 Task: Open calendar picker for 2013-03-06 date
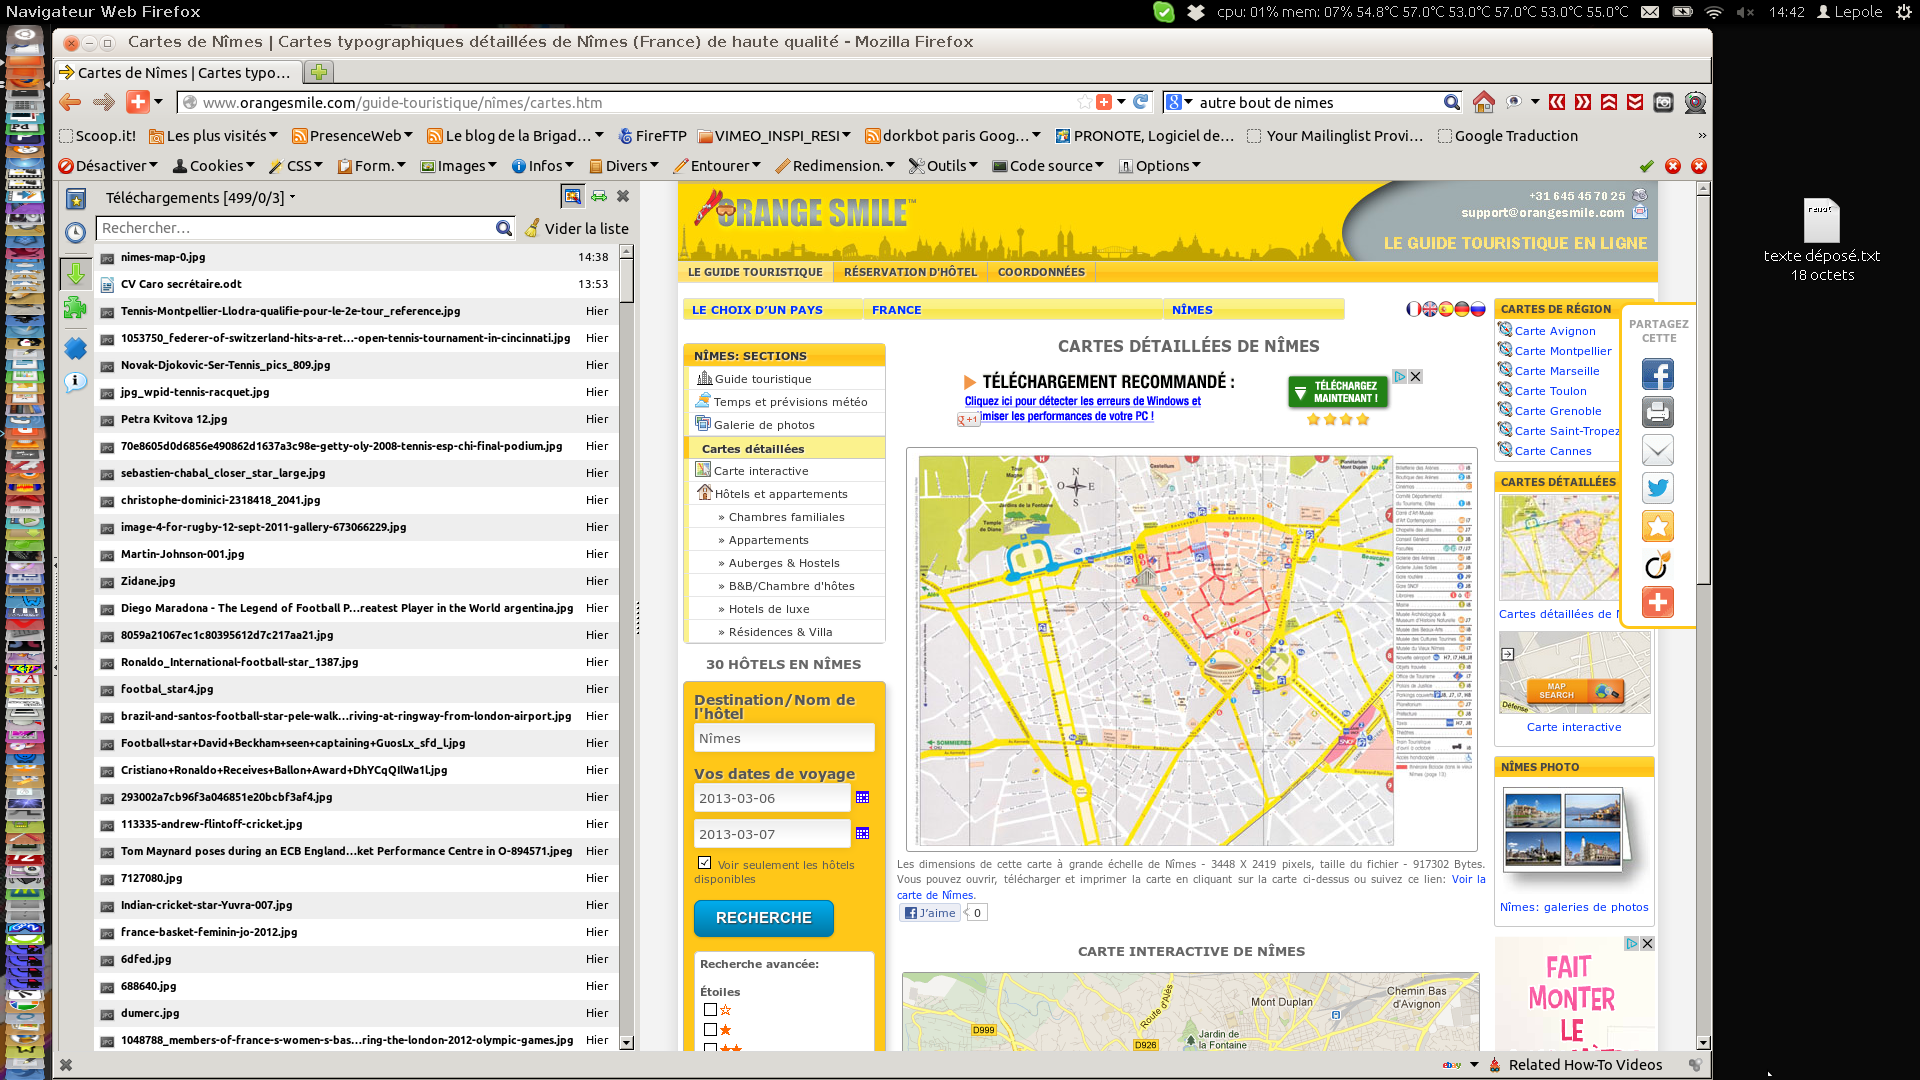(x=862, y=798)
